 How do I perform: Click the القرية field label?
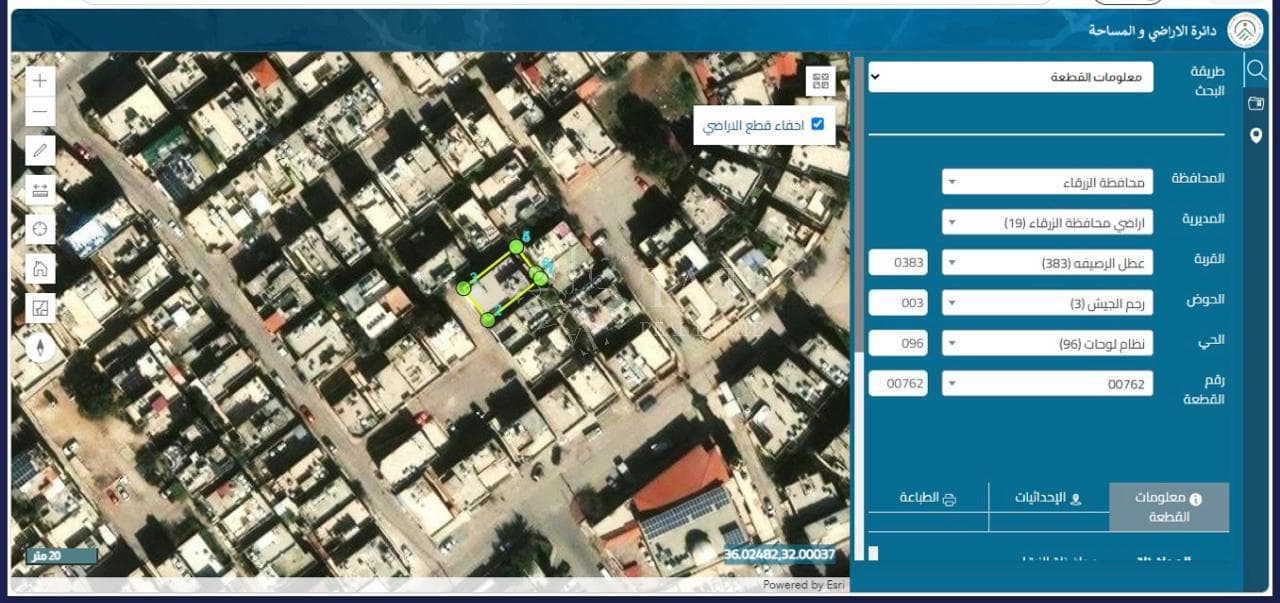(x=1209, y=259)
